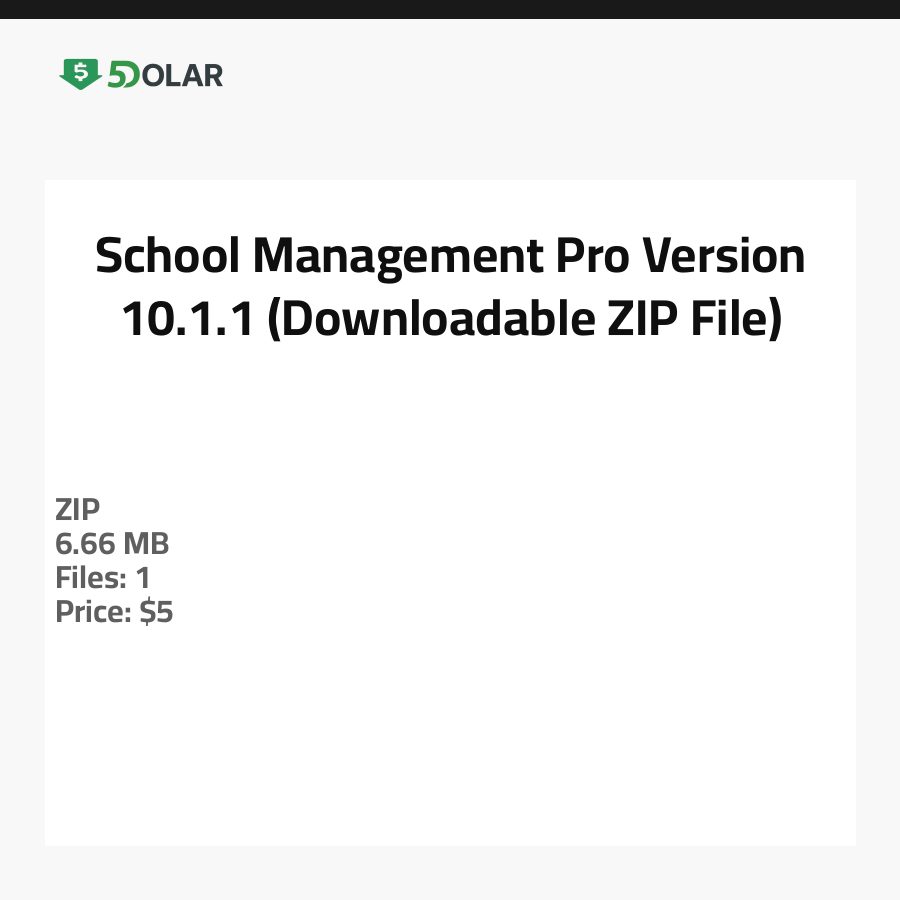
Task: Click the Price: $5 text
Action: 114,612
